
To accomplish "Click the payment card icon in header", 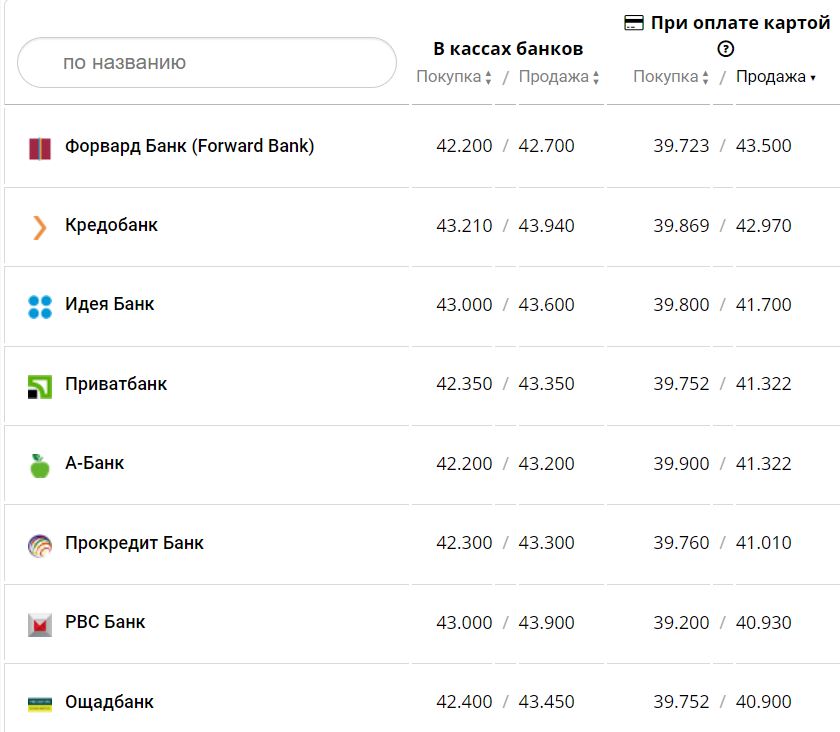I will 633,23.
